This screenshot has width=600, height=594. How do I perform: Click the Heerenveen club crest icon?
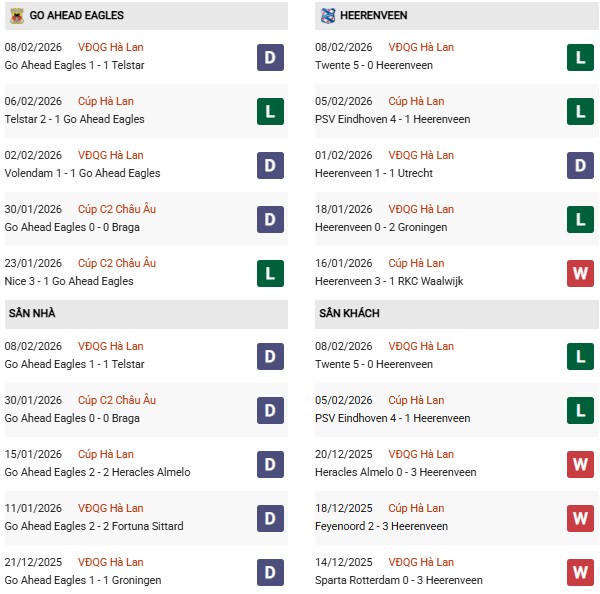tap(327, 15)
